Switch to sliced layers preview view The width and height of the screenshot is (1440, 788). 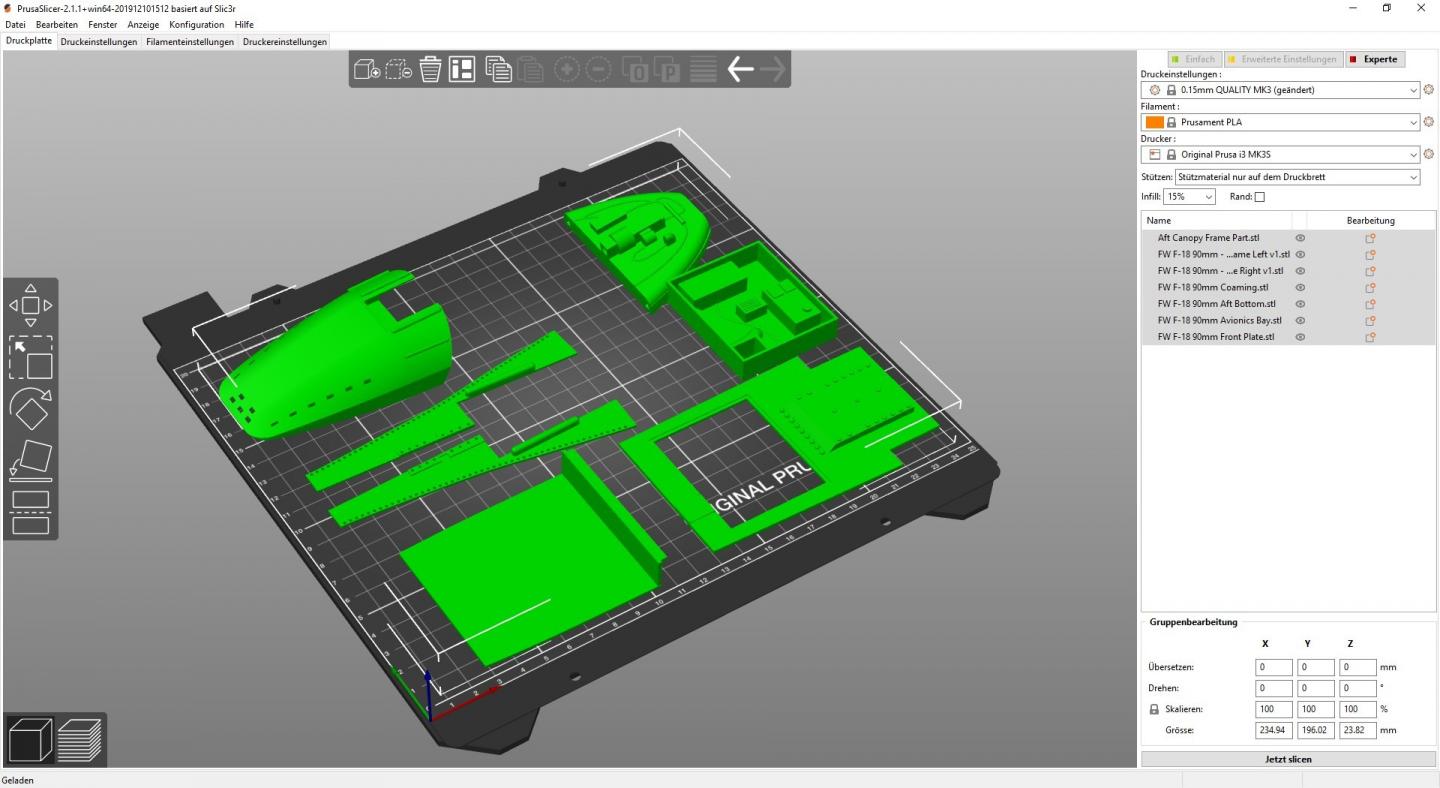(80, 740)
